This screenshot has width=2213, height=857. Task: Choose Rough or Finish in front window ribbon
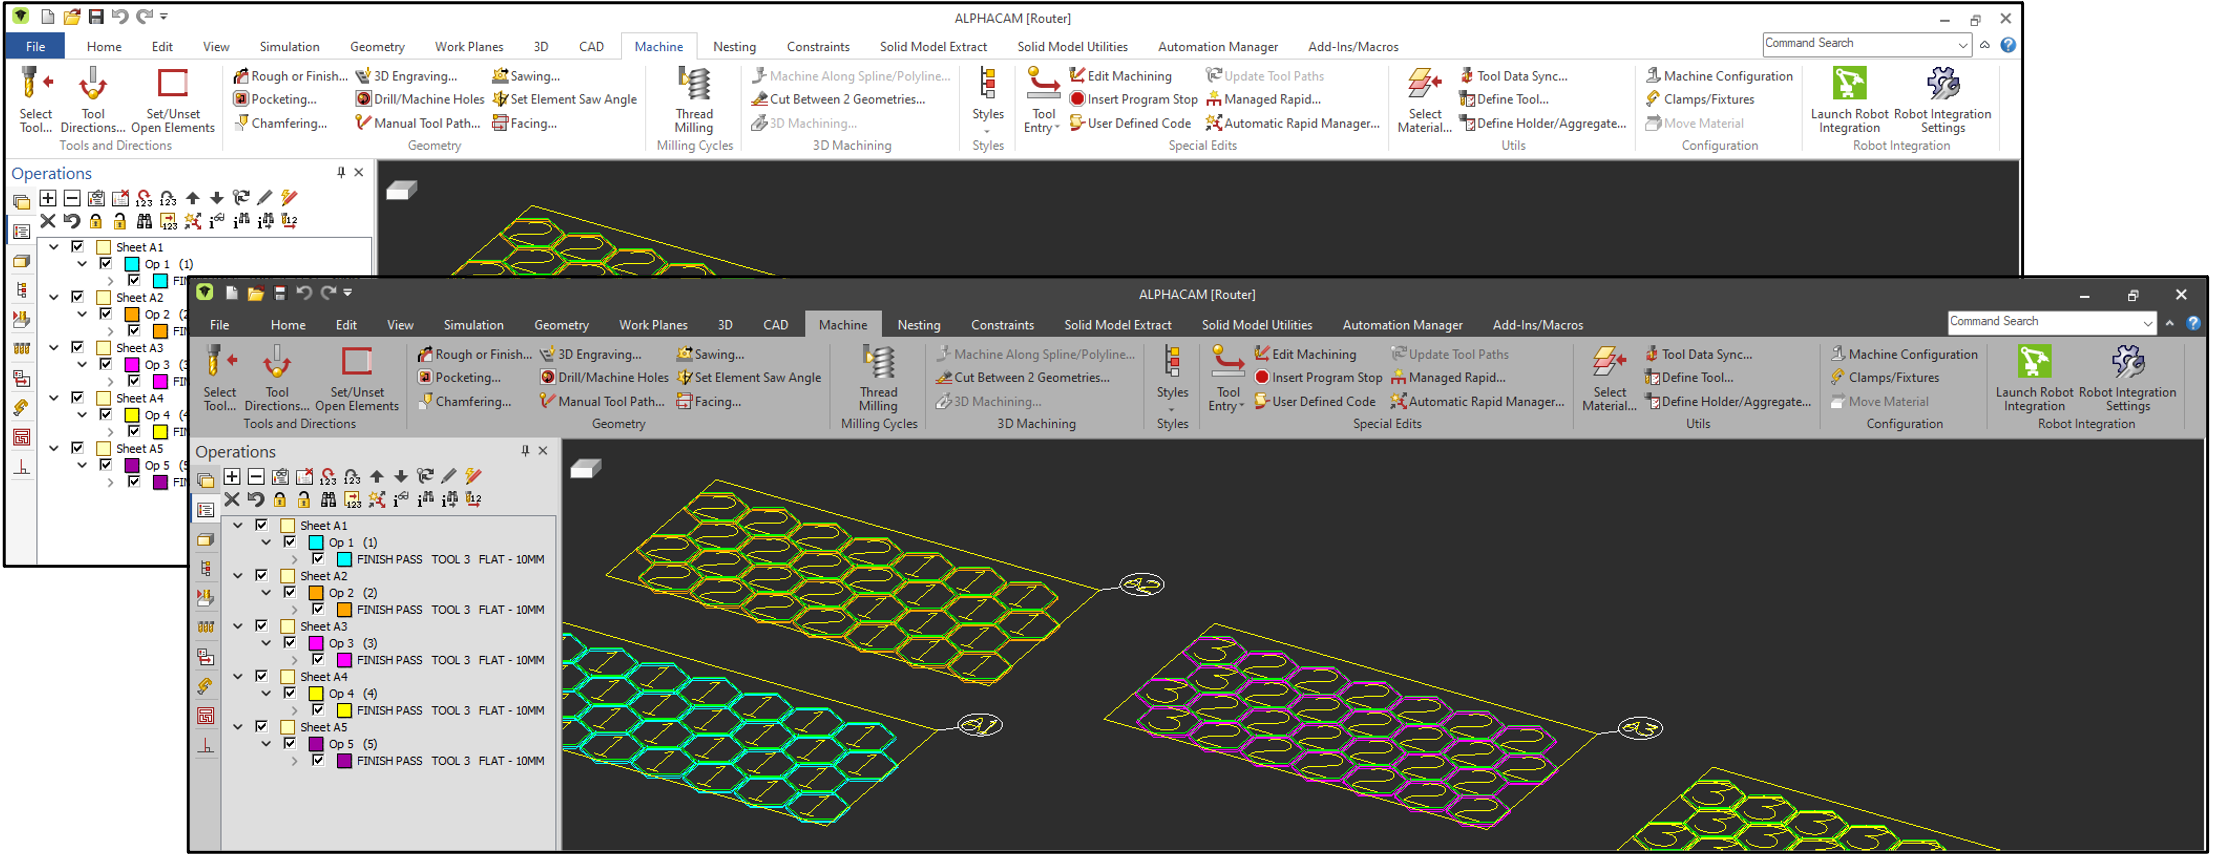tap(475, 354)
